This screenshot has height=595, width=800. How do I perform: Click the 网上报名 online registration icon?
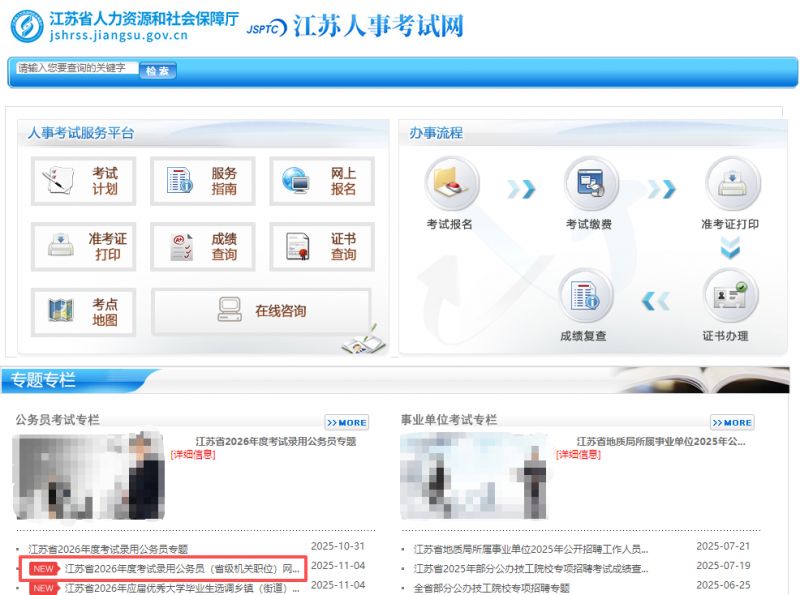click(x=321, y=181)
